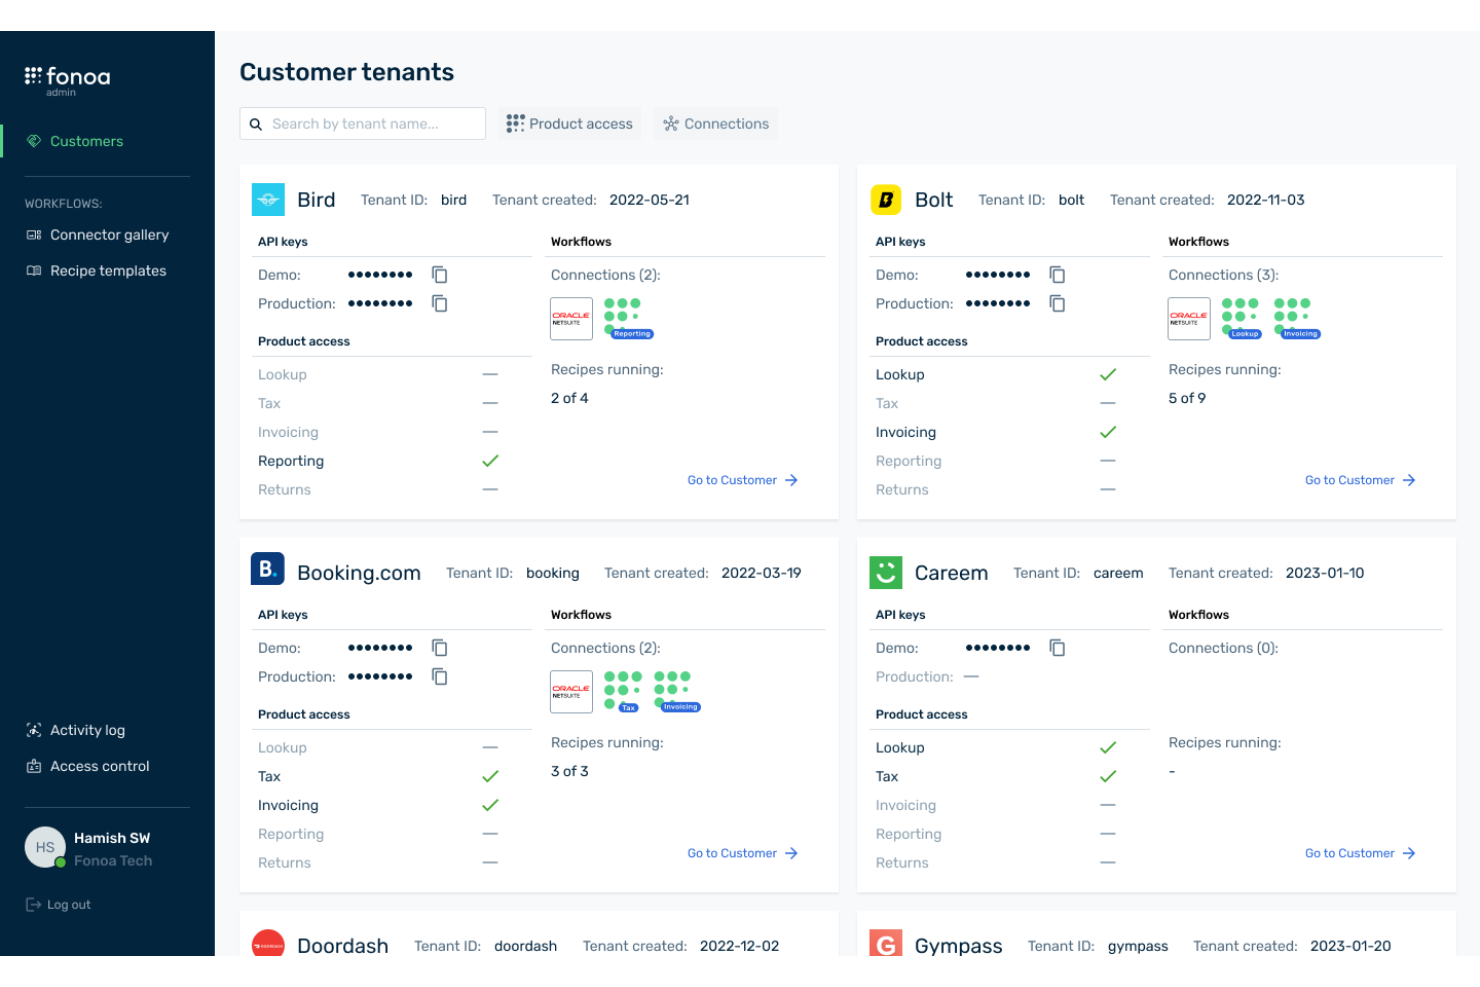Click the Booking.com tenant logo
This screenshot has width=1480, height=987.
coord(268,569)
